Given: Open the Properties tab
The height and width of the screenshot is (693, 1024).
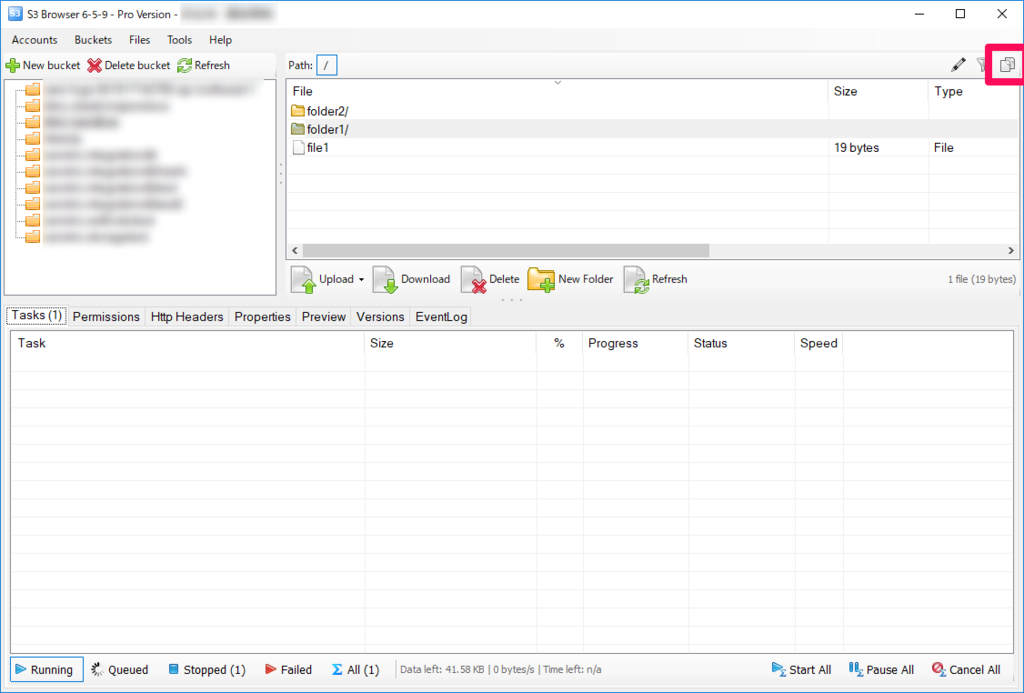Looking at the screenshot, I should click(x=263, y=317).
